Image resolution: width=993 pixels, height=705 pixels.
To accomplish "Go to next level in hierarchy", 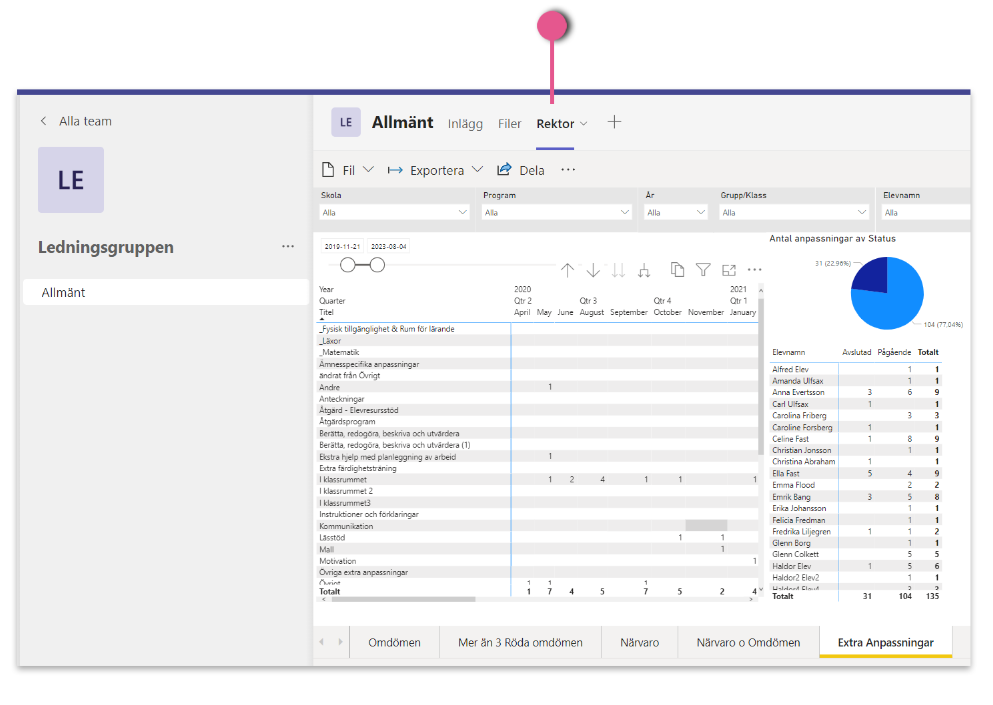I will click(x=618, y=270).
